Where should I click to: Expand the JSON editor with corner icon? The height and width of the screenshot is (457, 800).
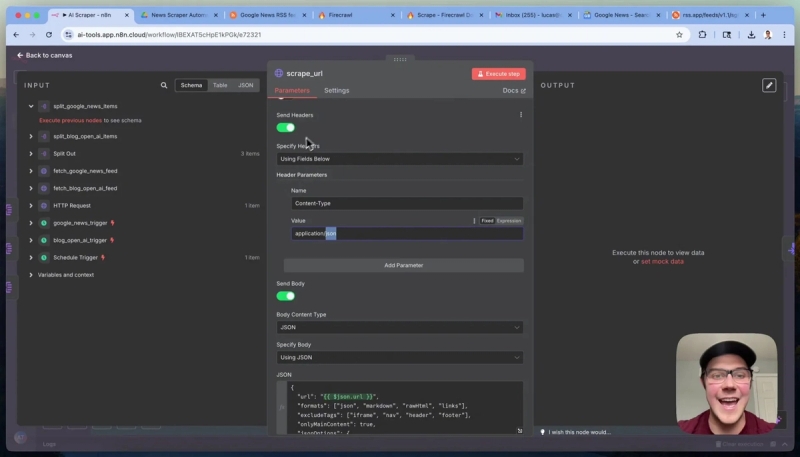pos(519,431)
